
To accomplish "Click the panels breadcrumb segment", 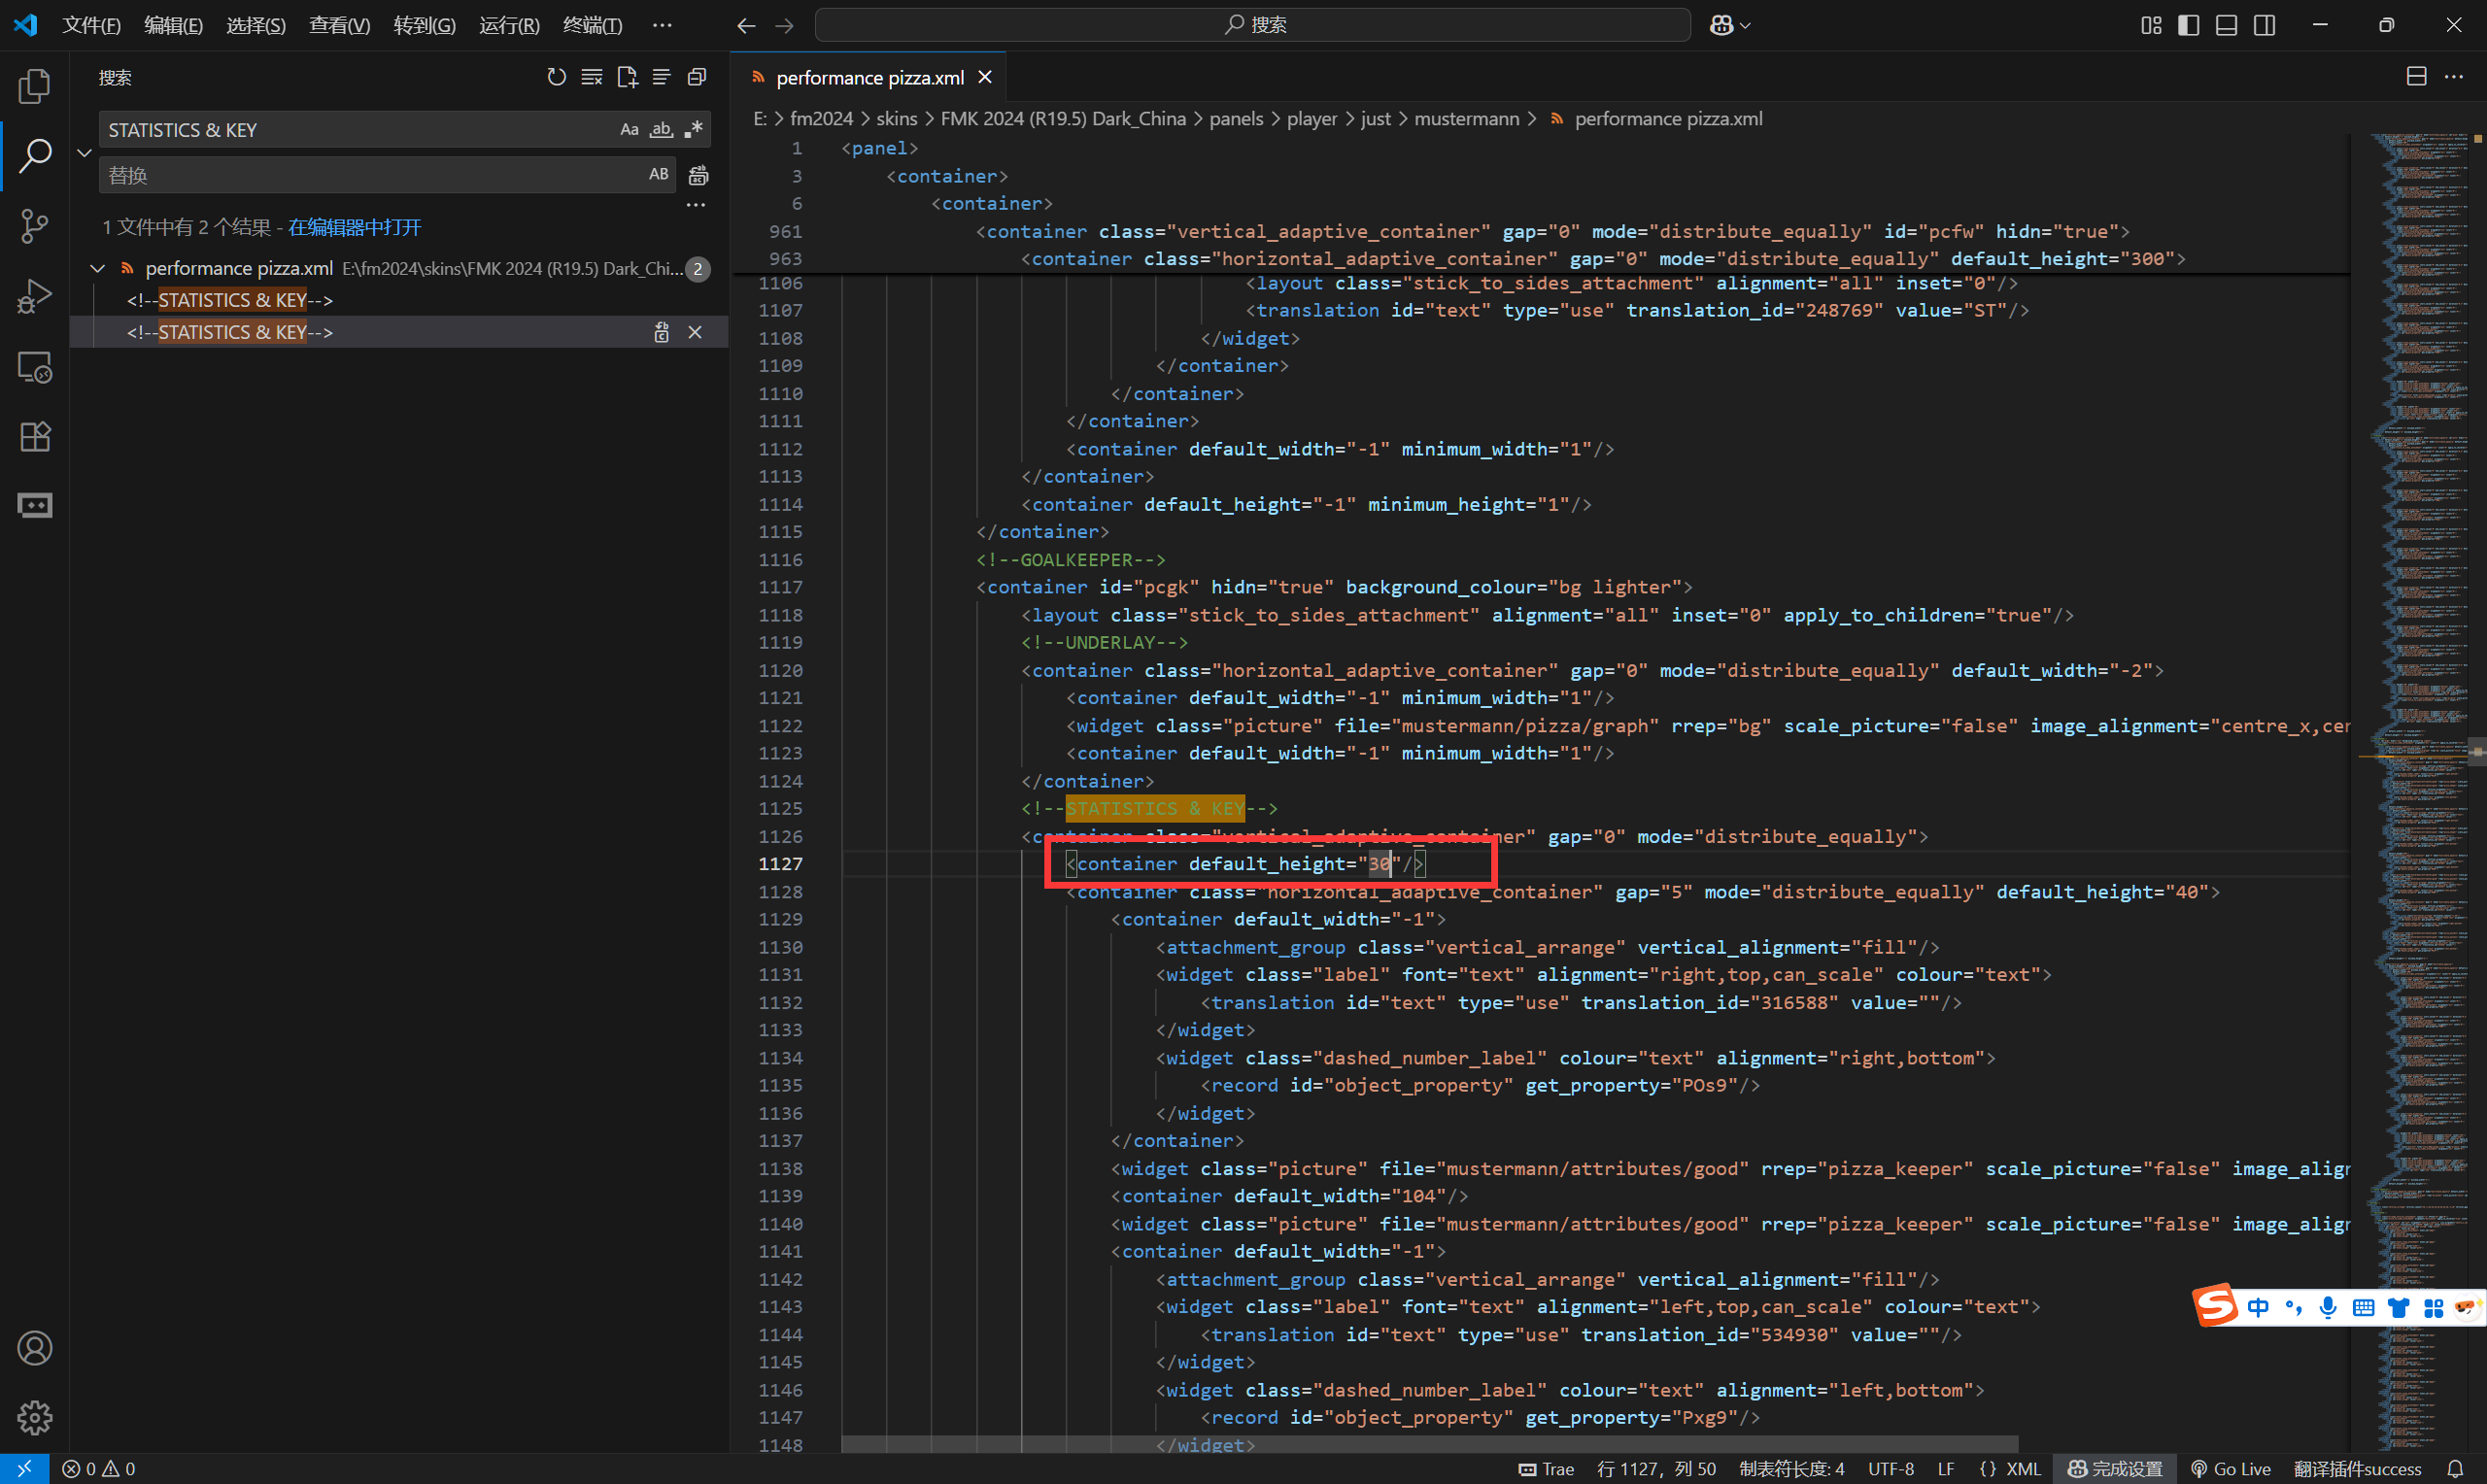I will (x=1236, y=119).
